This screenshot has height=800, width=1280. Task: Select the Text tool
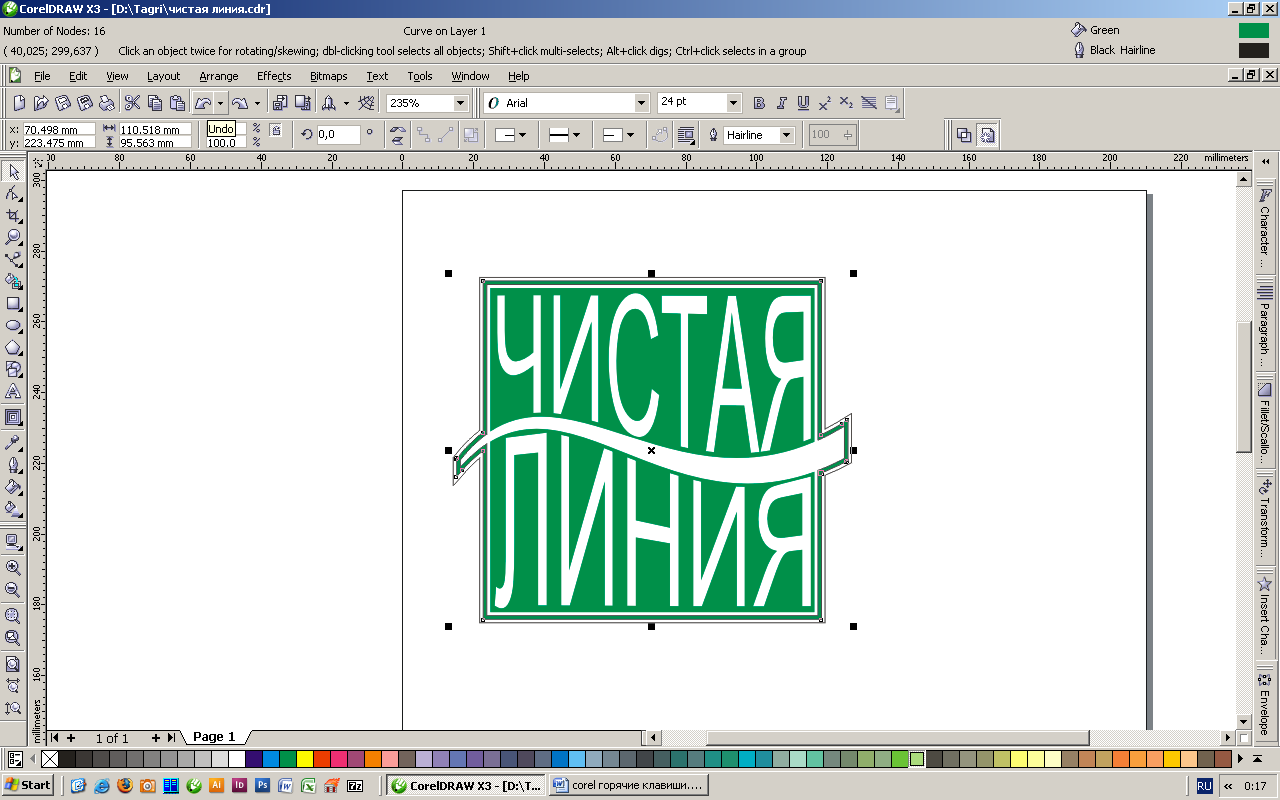(14, 391)
